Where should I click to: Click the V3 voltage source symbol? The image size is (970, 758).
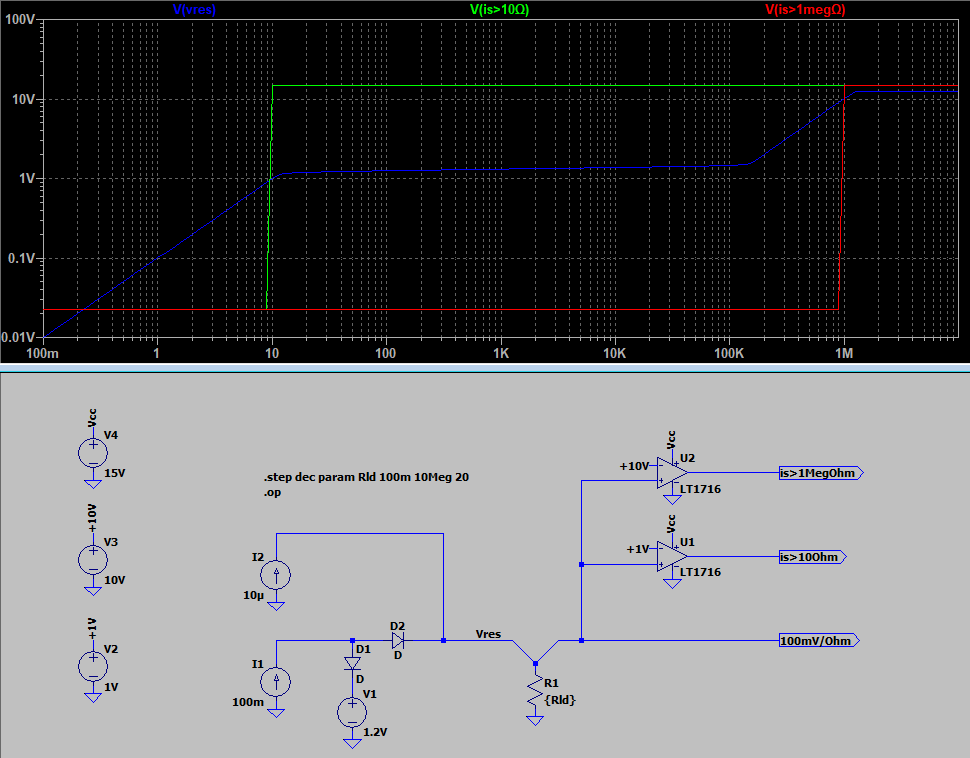tap(93, 560)
